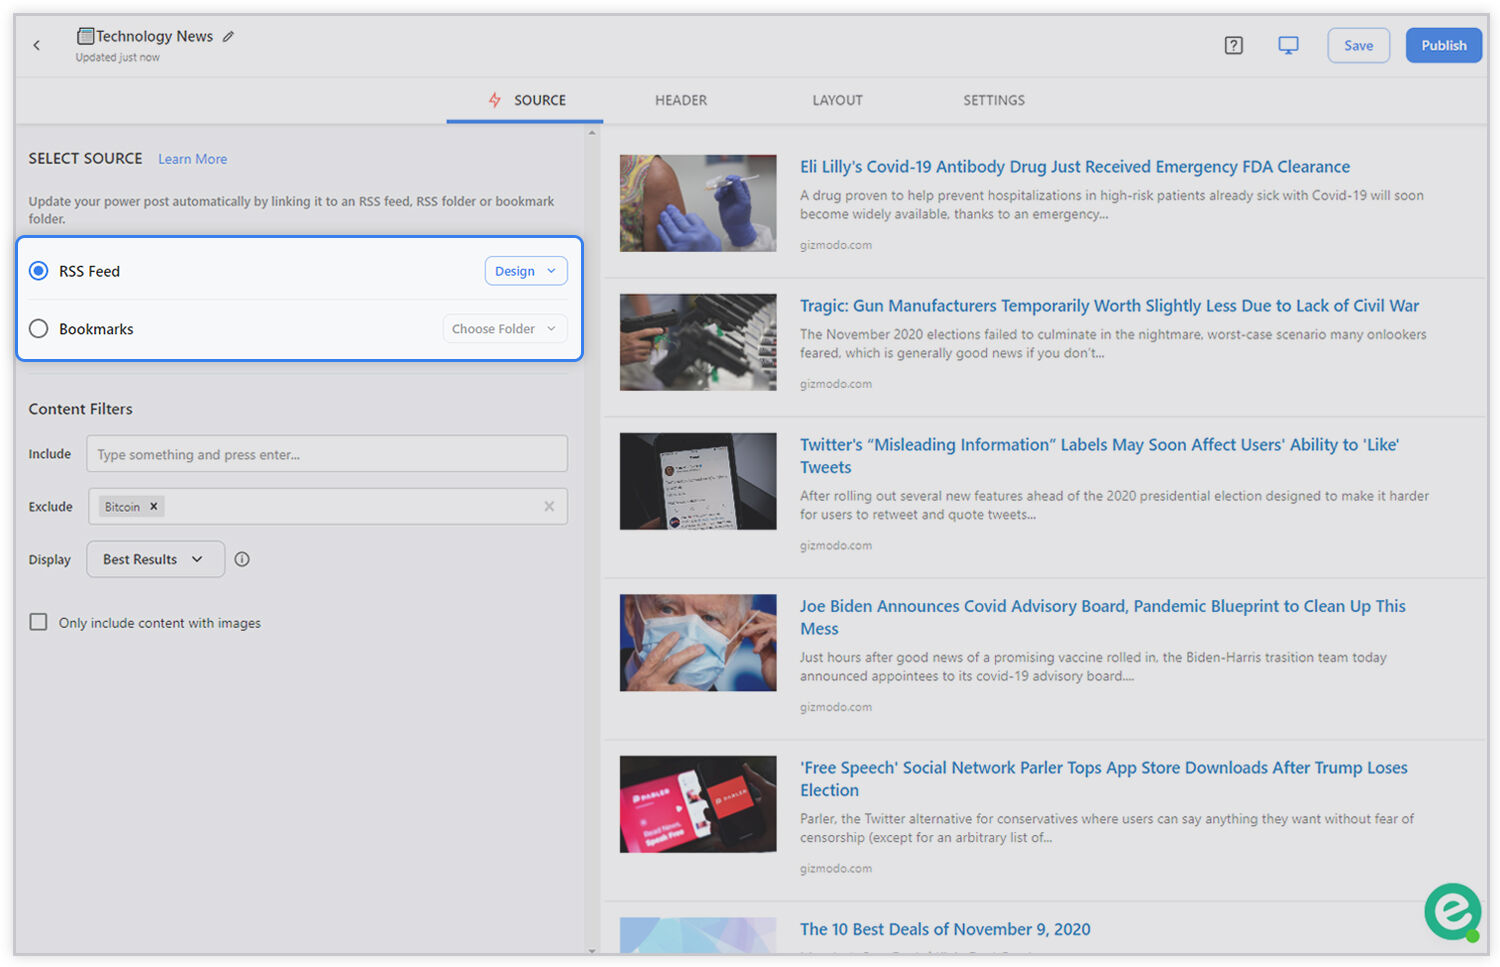Viewport: 1500px width, 967px height.
Task: Click the info icon beside Best Results
Action: pos(242,559)
